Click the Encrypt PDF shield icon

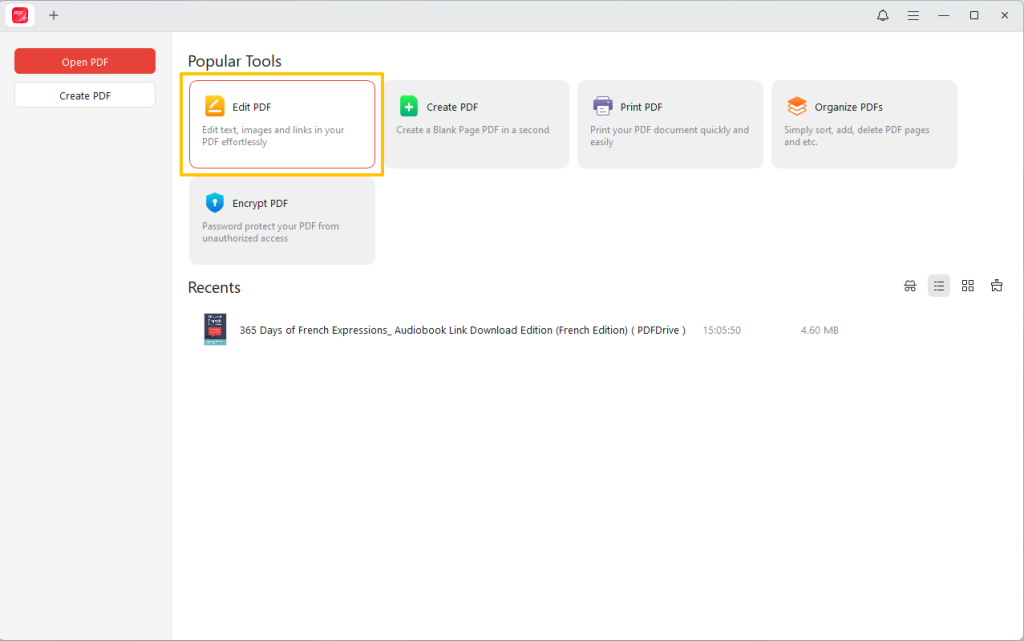click(215, 203)
